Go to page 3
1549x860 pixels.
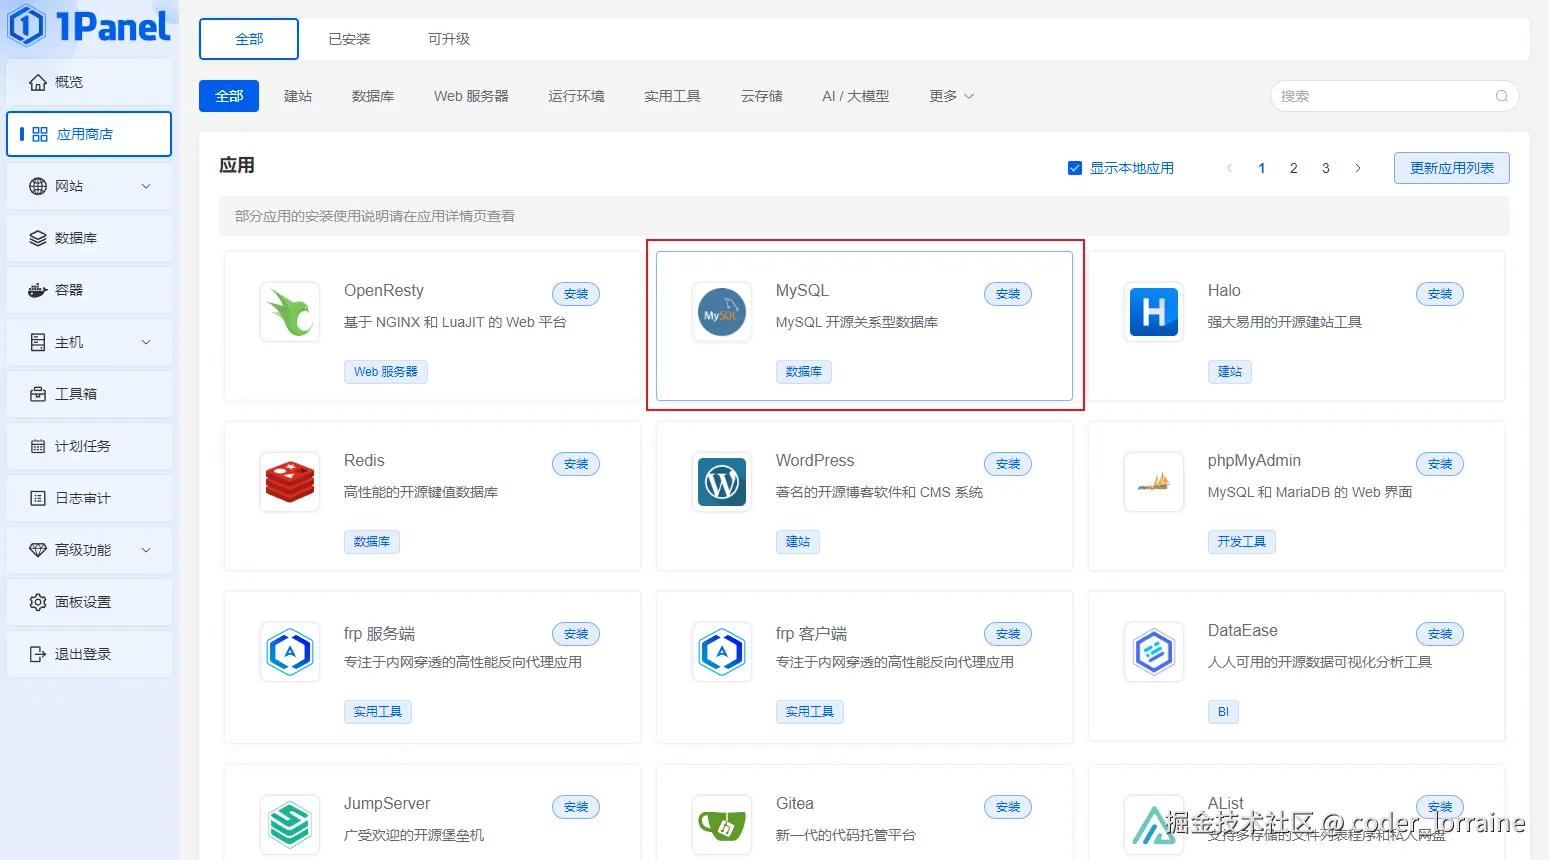[1326, 168]
